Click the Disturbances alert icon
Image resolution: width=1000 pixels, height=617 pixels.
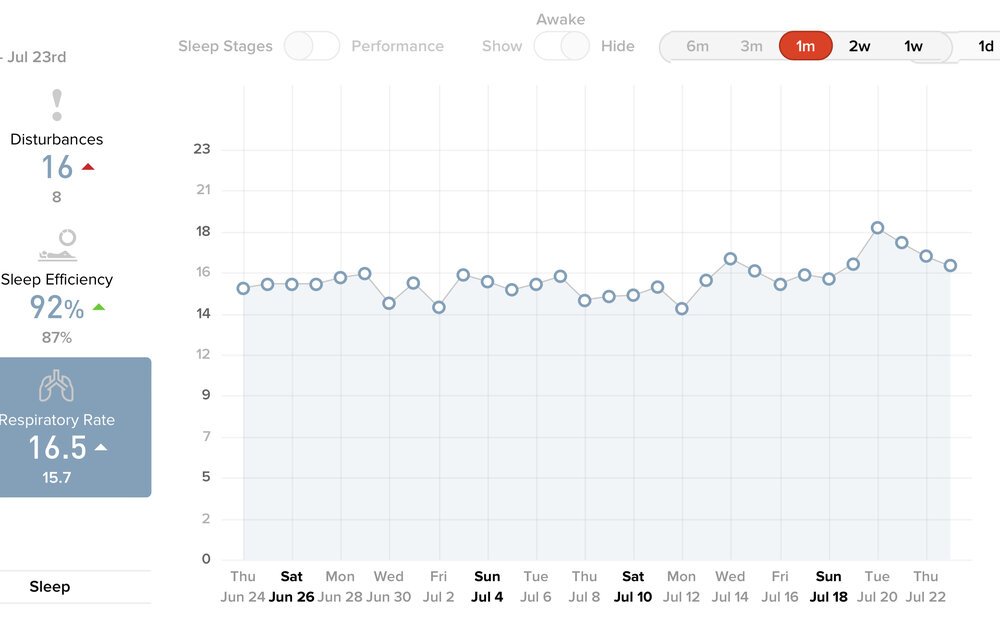point(56,103)
